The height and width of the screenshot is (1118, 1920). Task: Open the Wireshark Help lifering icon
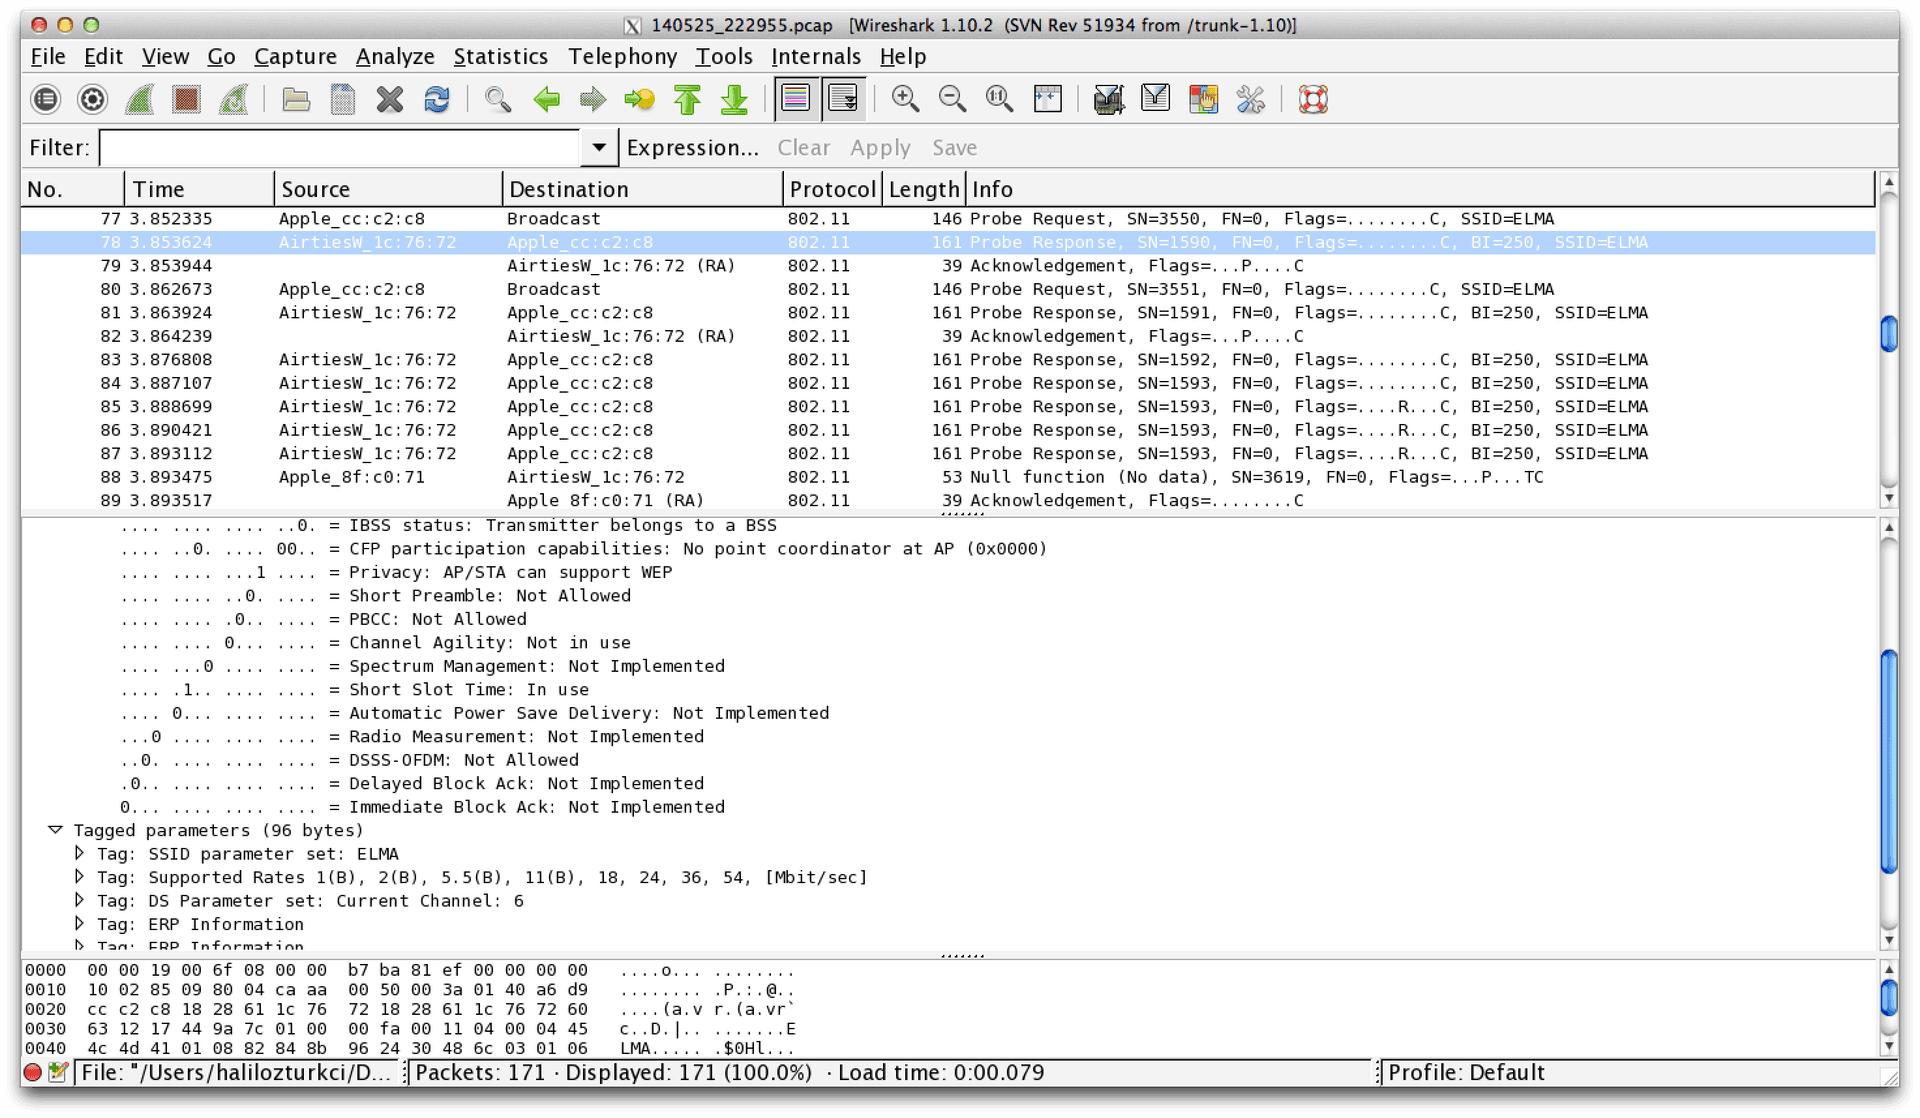click(x=1315, y=99)
